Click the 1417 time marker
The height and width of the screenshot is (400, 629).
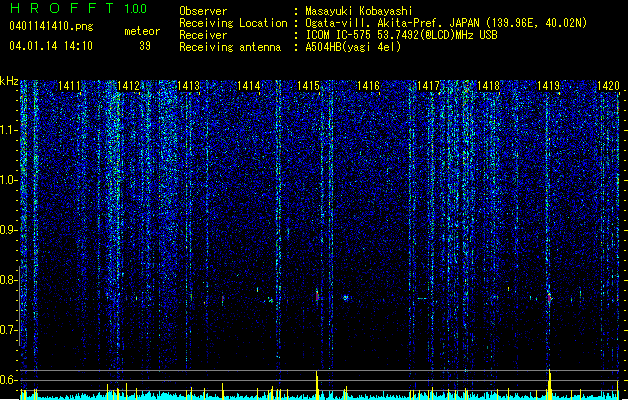coord(428,85)
